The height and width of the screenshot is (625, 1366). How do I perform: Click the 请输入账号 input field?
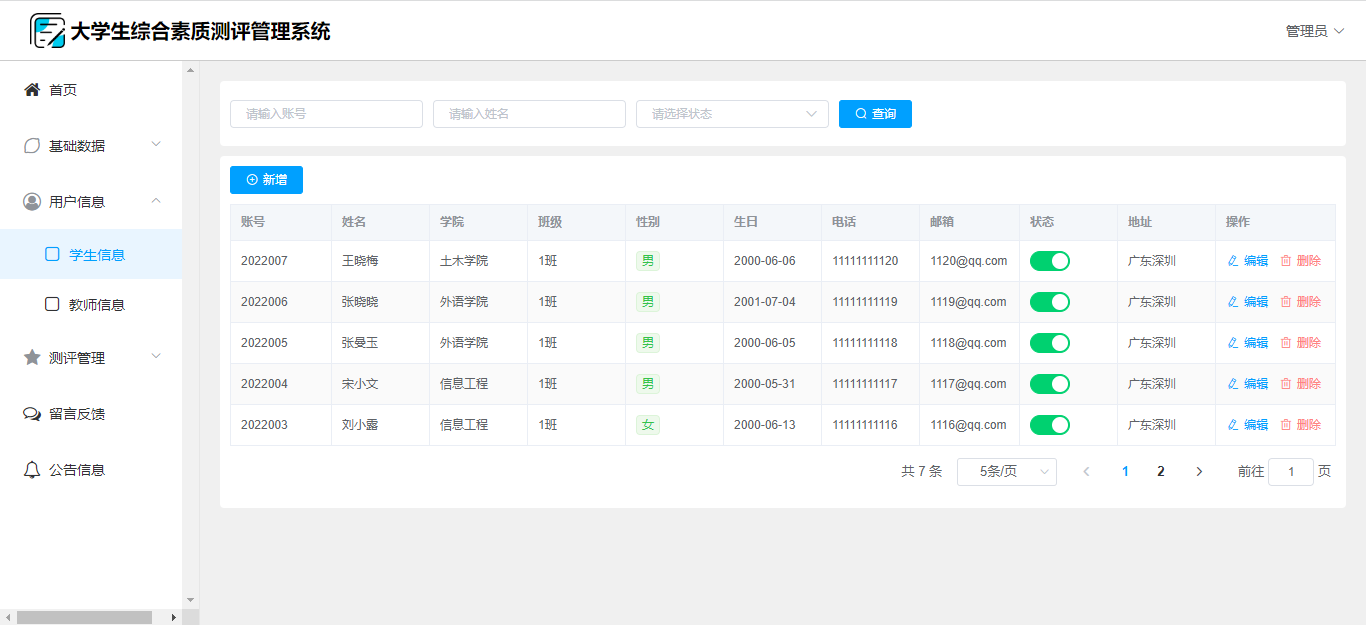coord(326,114)
